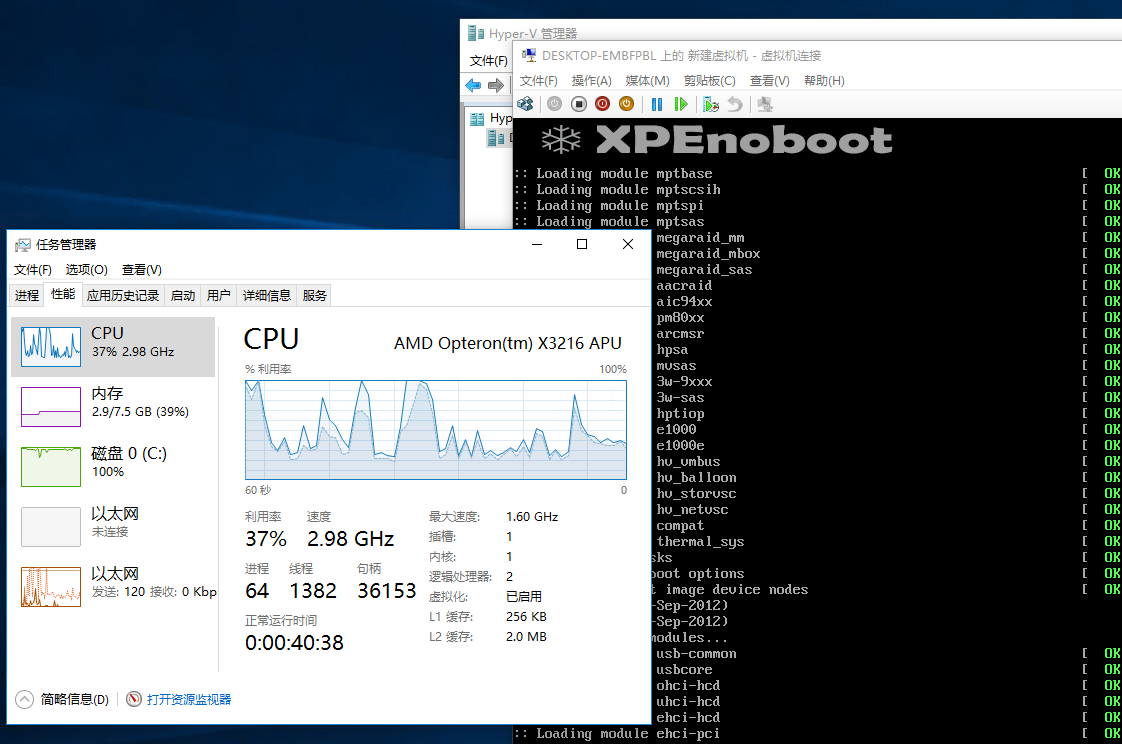Switch to the 启动 tab

[183, 295]
